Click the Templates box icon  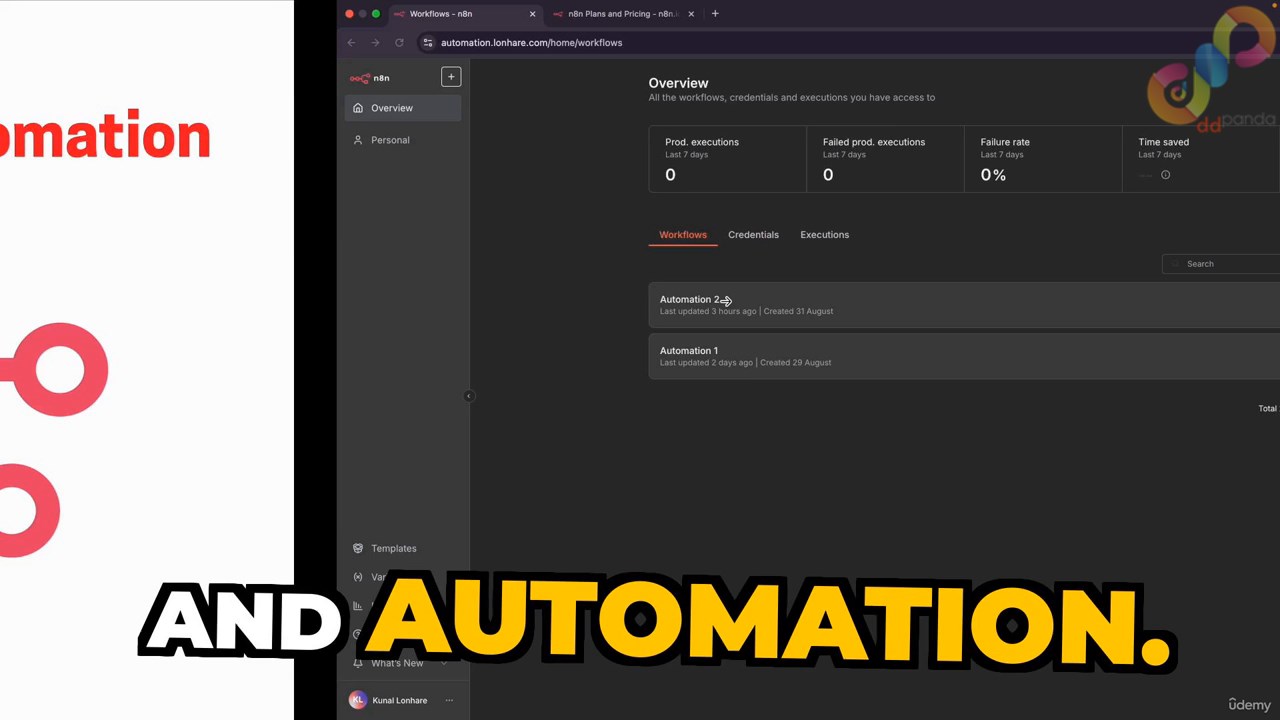358,548
